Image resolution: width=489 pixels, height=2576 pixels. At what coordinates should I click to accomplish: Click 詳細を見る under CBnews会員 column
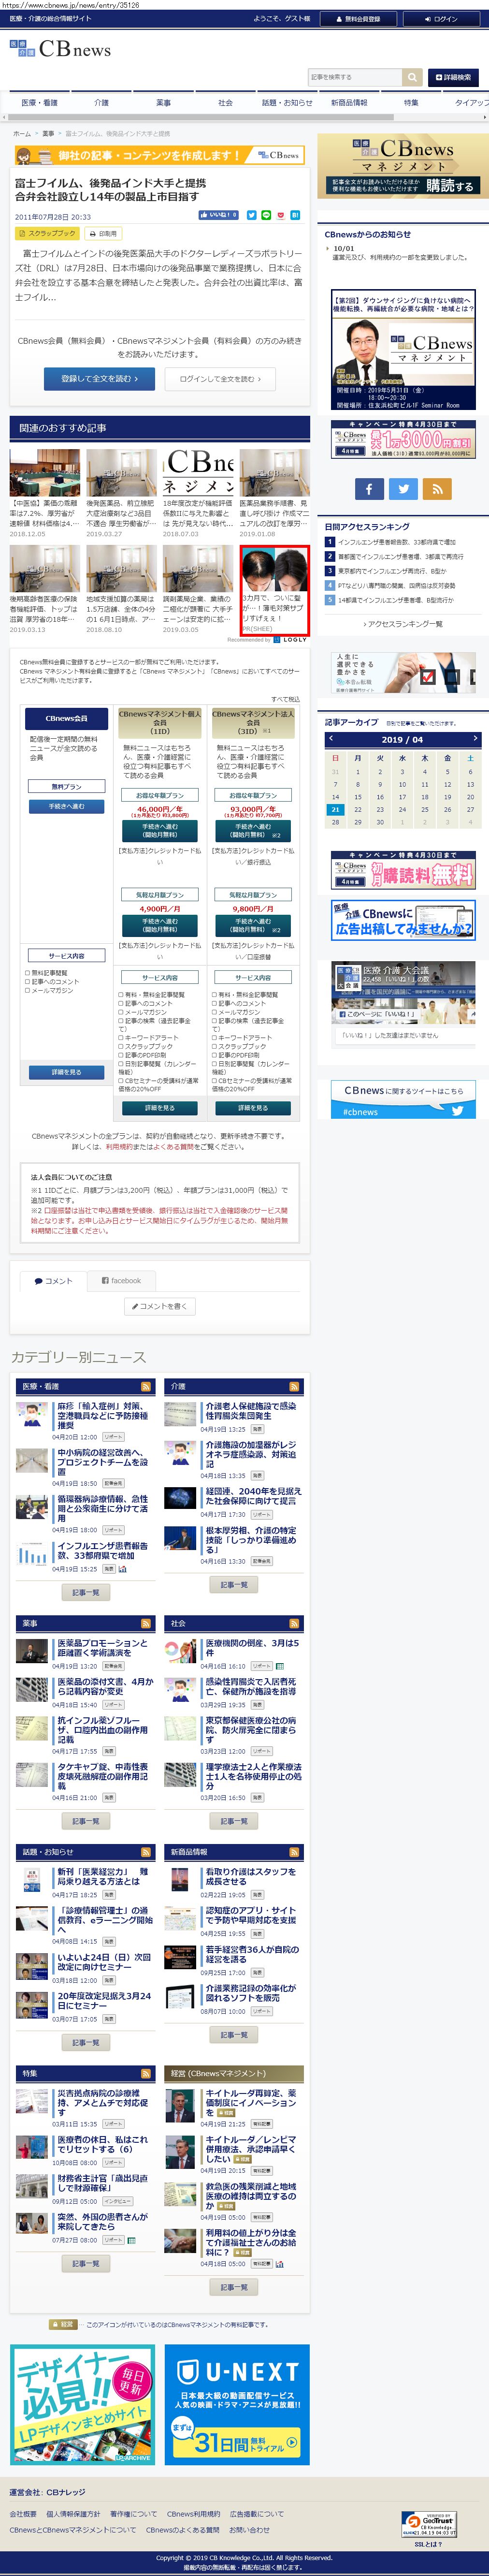pos(66,1072)
